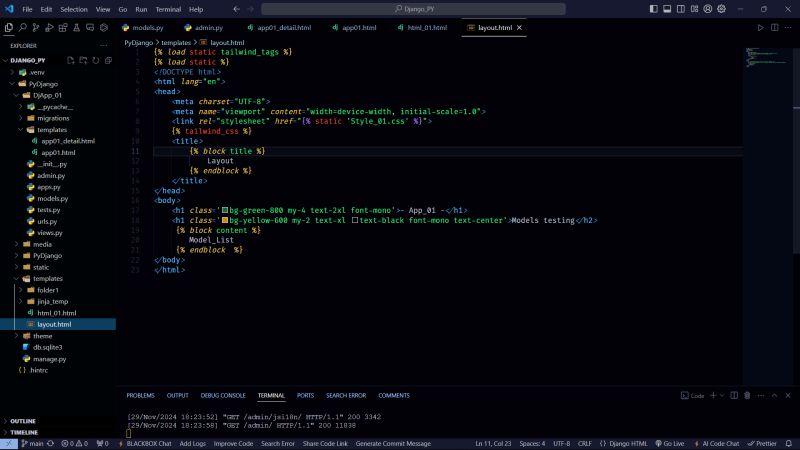Refresh the Explorer file tree
800x450 pixels.
tap(96, 60)
